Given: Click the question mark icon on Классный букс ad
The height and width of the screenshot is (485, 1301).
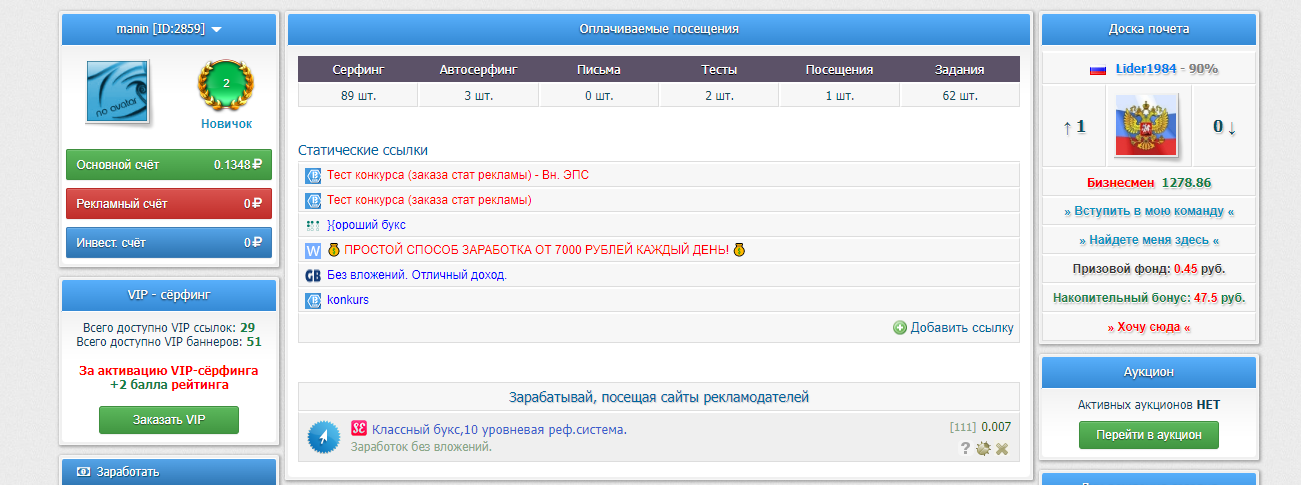Looking at the screenshot, I should [966, 449].
